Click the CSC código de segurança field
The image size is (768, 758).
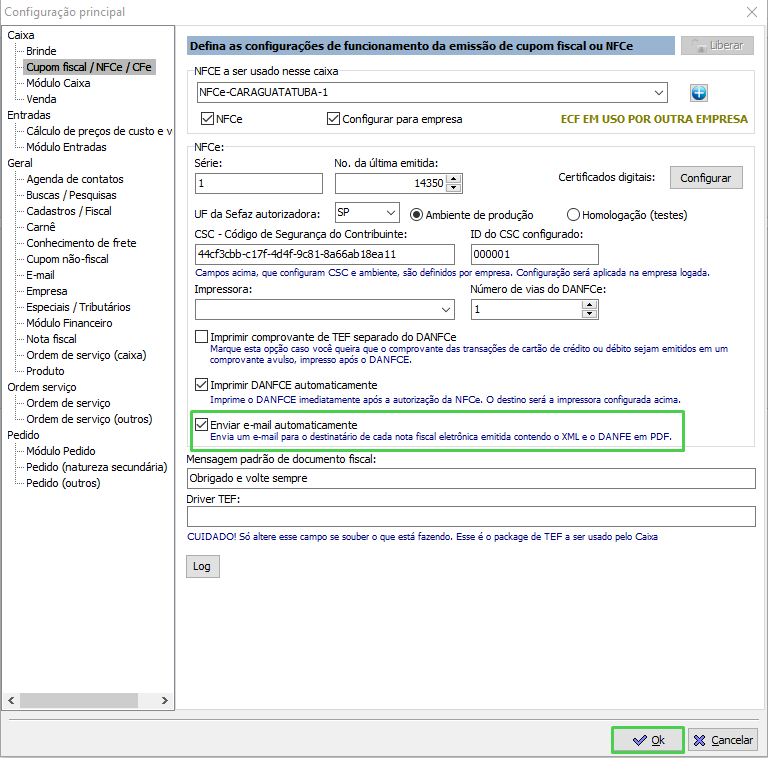click(325, 254)
